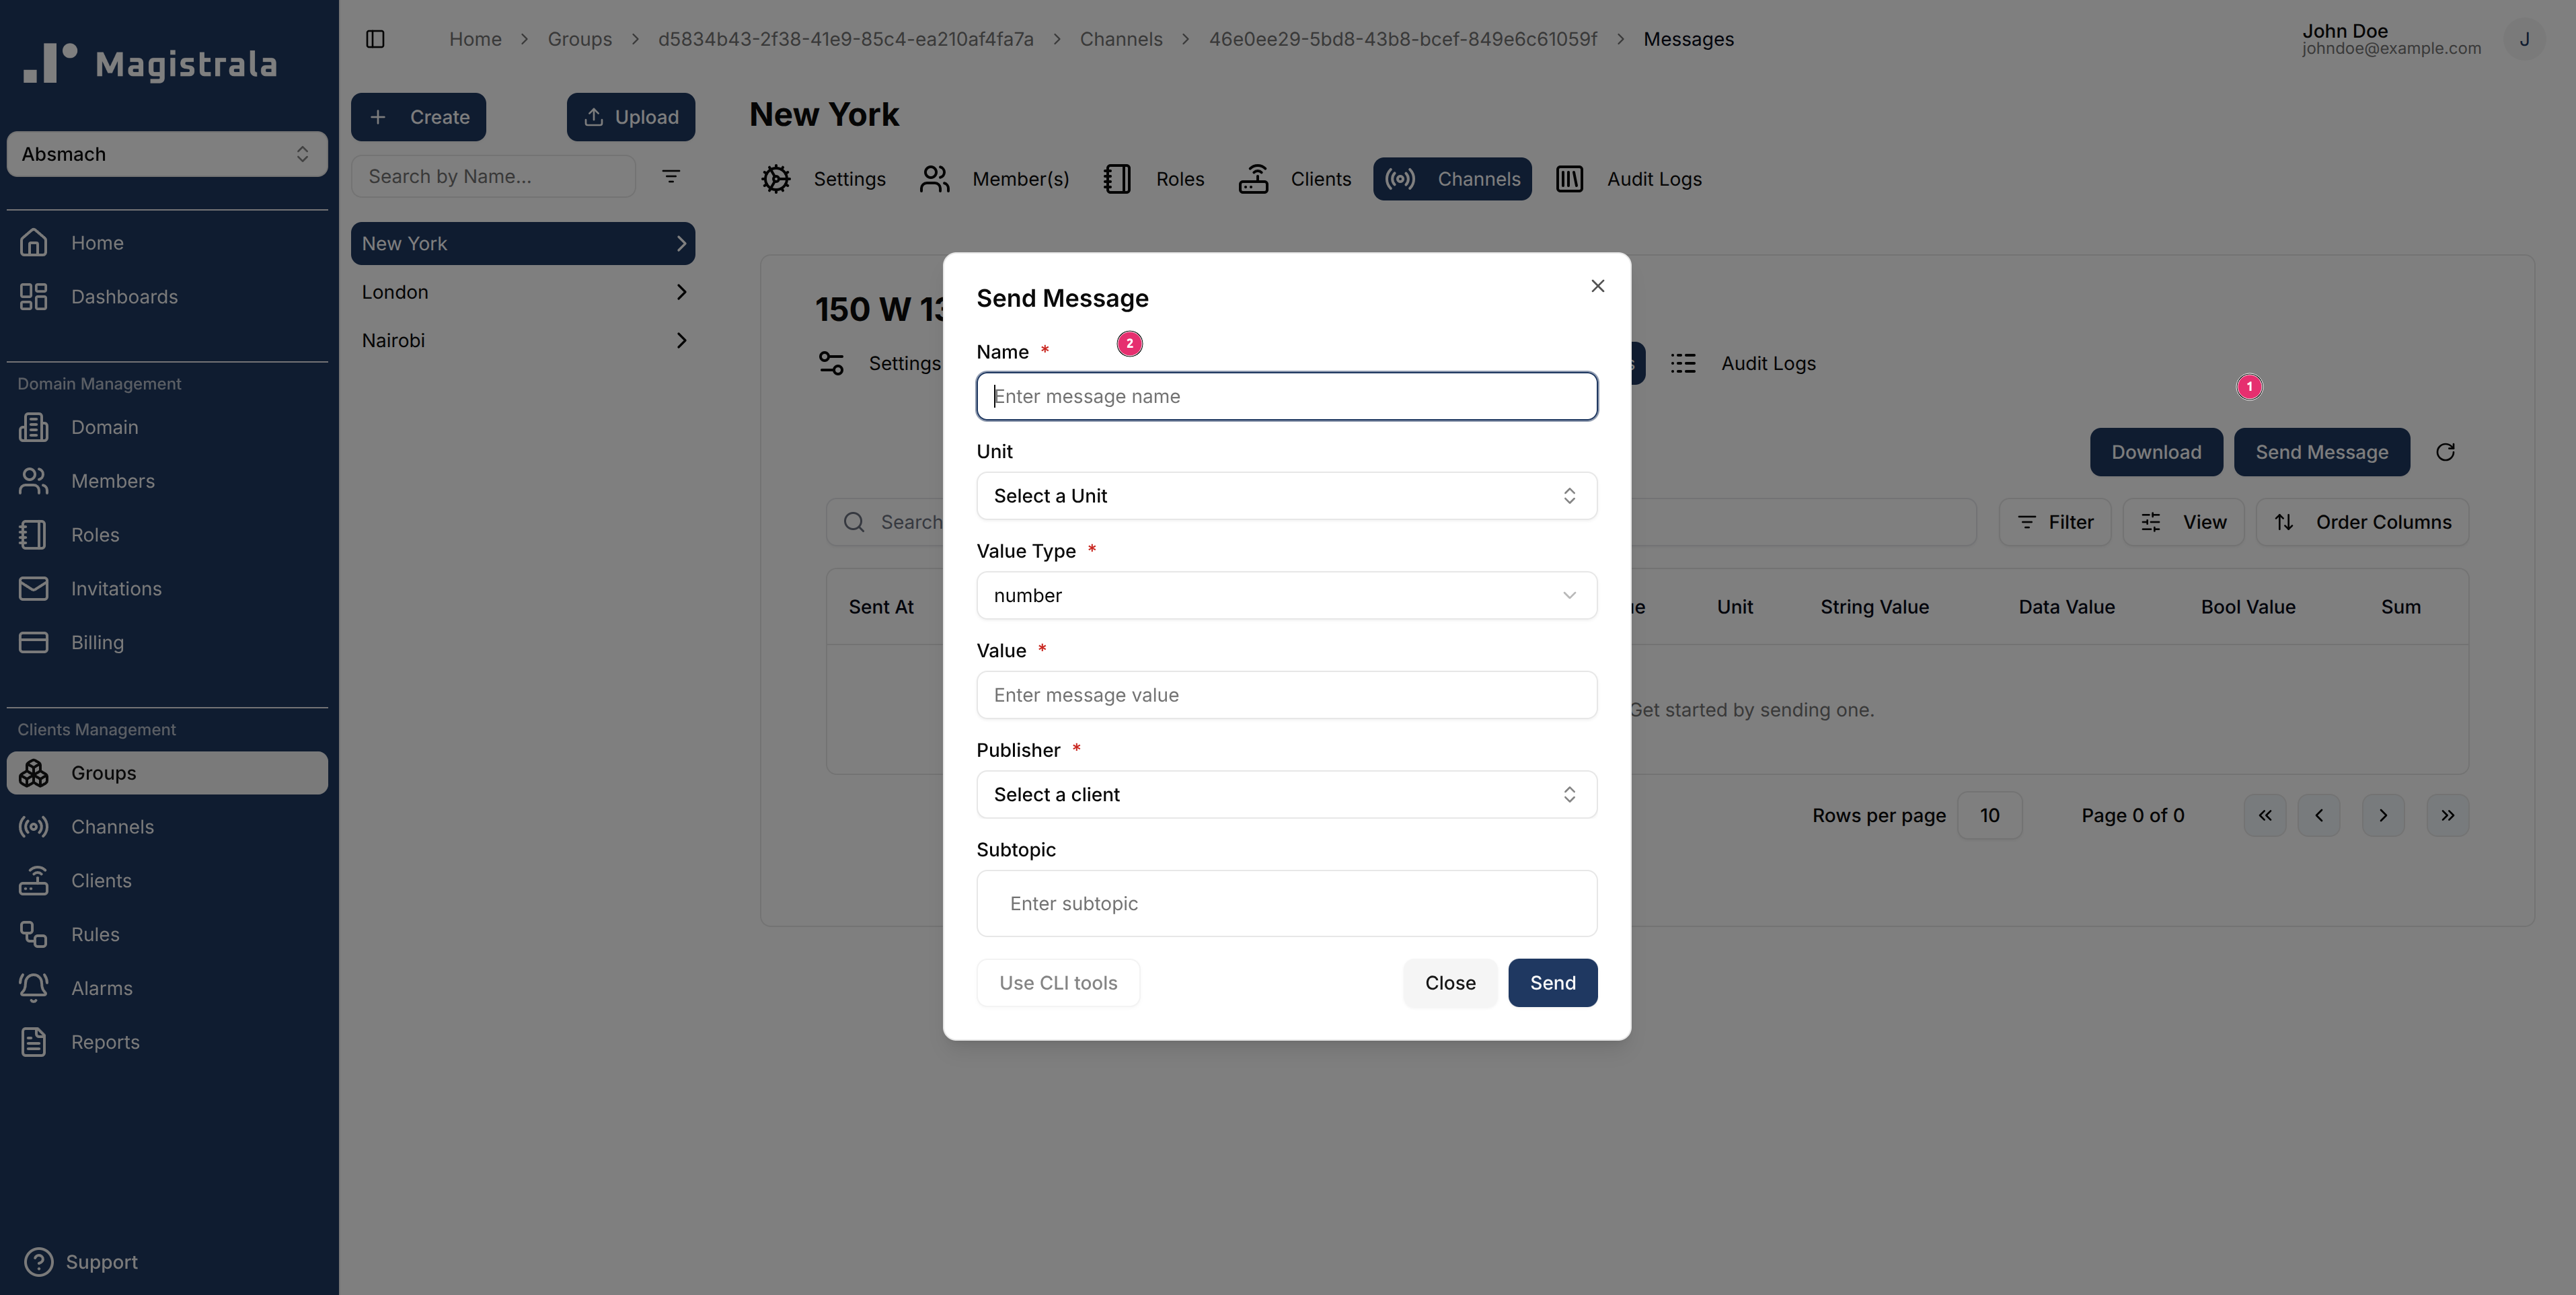
Task: Click Use CLI tools button
Action: [x=1058, y=983]
